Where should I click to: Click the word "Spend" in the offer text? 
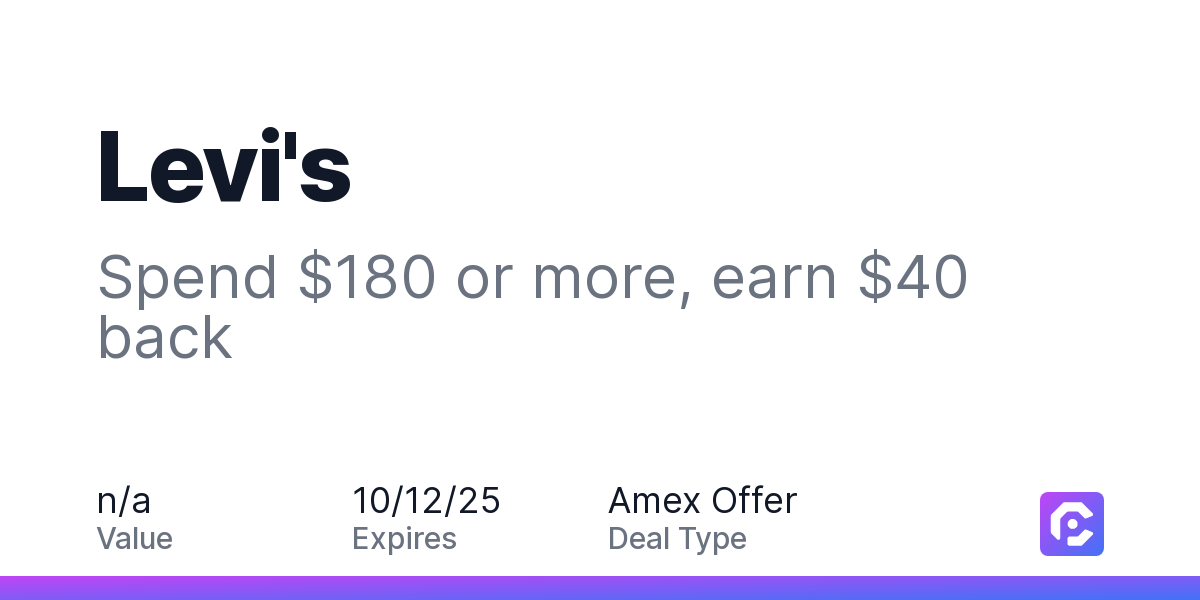click(188, 281)
